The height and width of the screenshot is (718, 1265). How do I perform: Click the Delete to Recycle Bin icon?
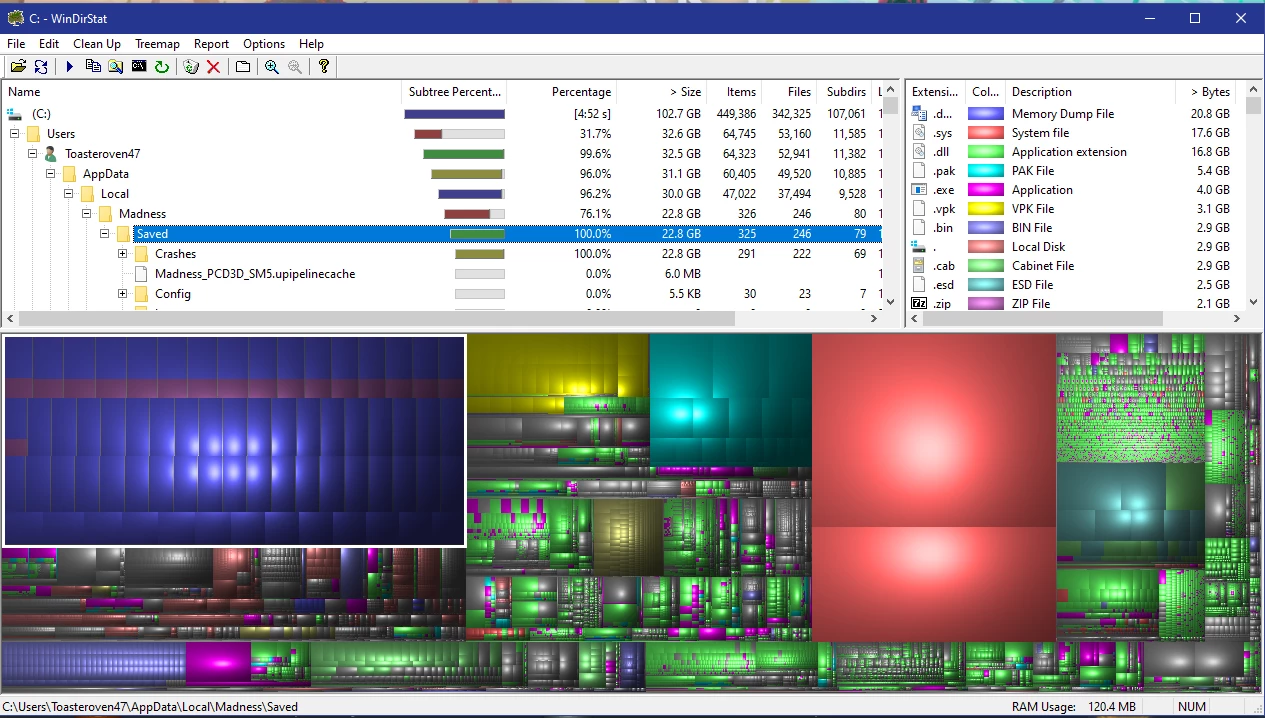tap(191, 67)
